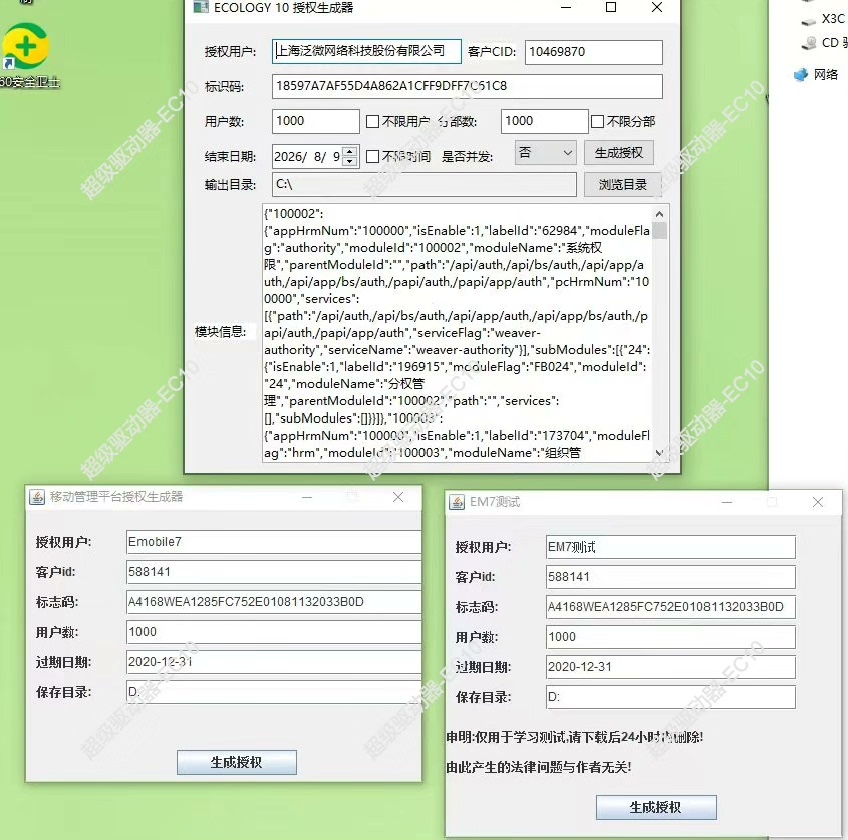Screen dimensions: 848x840
Task: Expand the 是否并发 dropdown showing 否
Action: (x=545, y=153)
